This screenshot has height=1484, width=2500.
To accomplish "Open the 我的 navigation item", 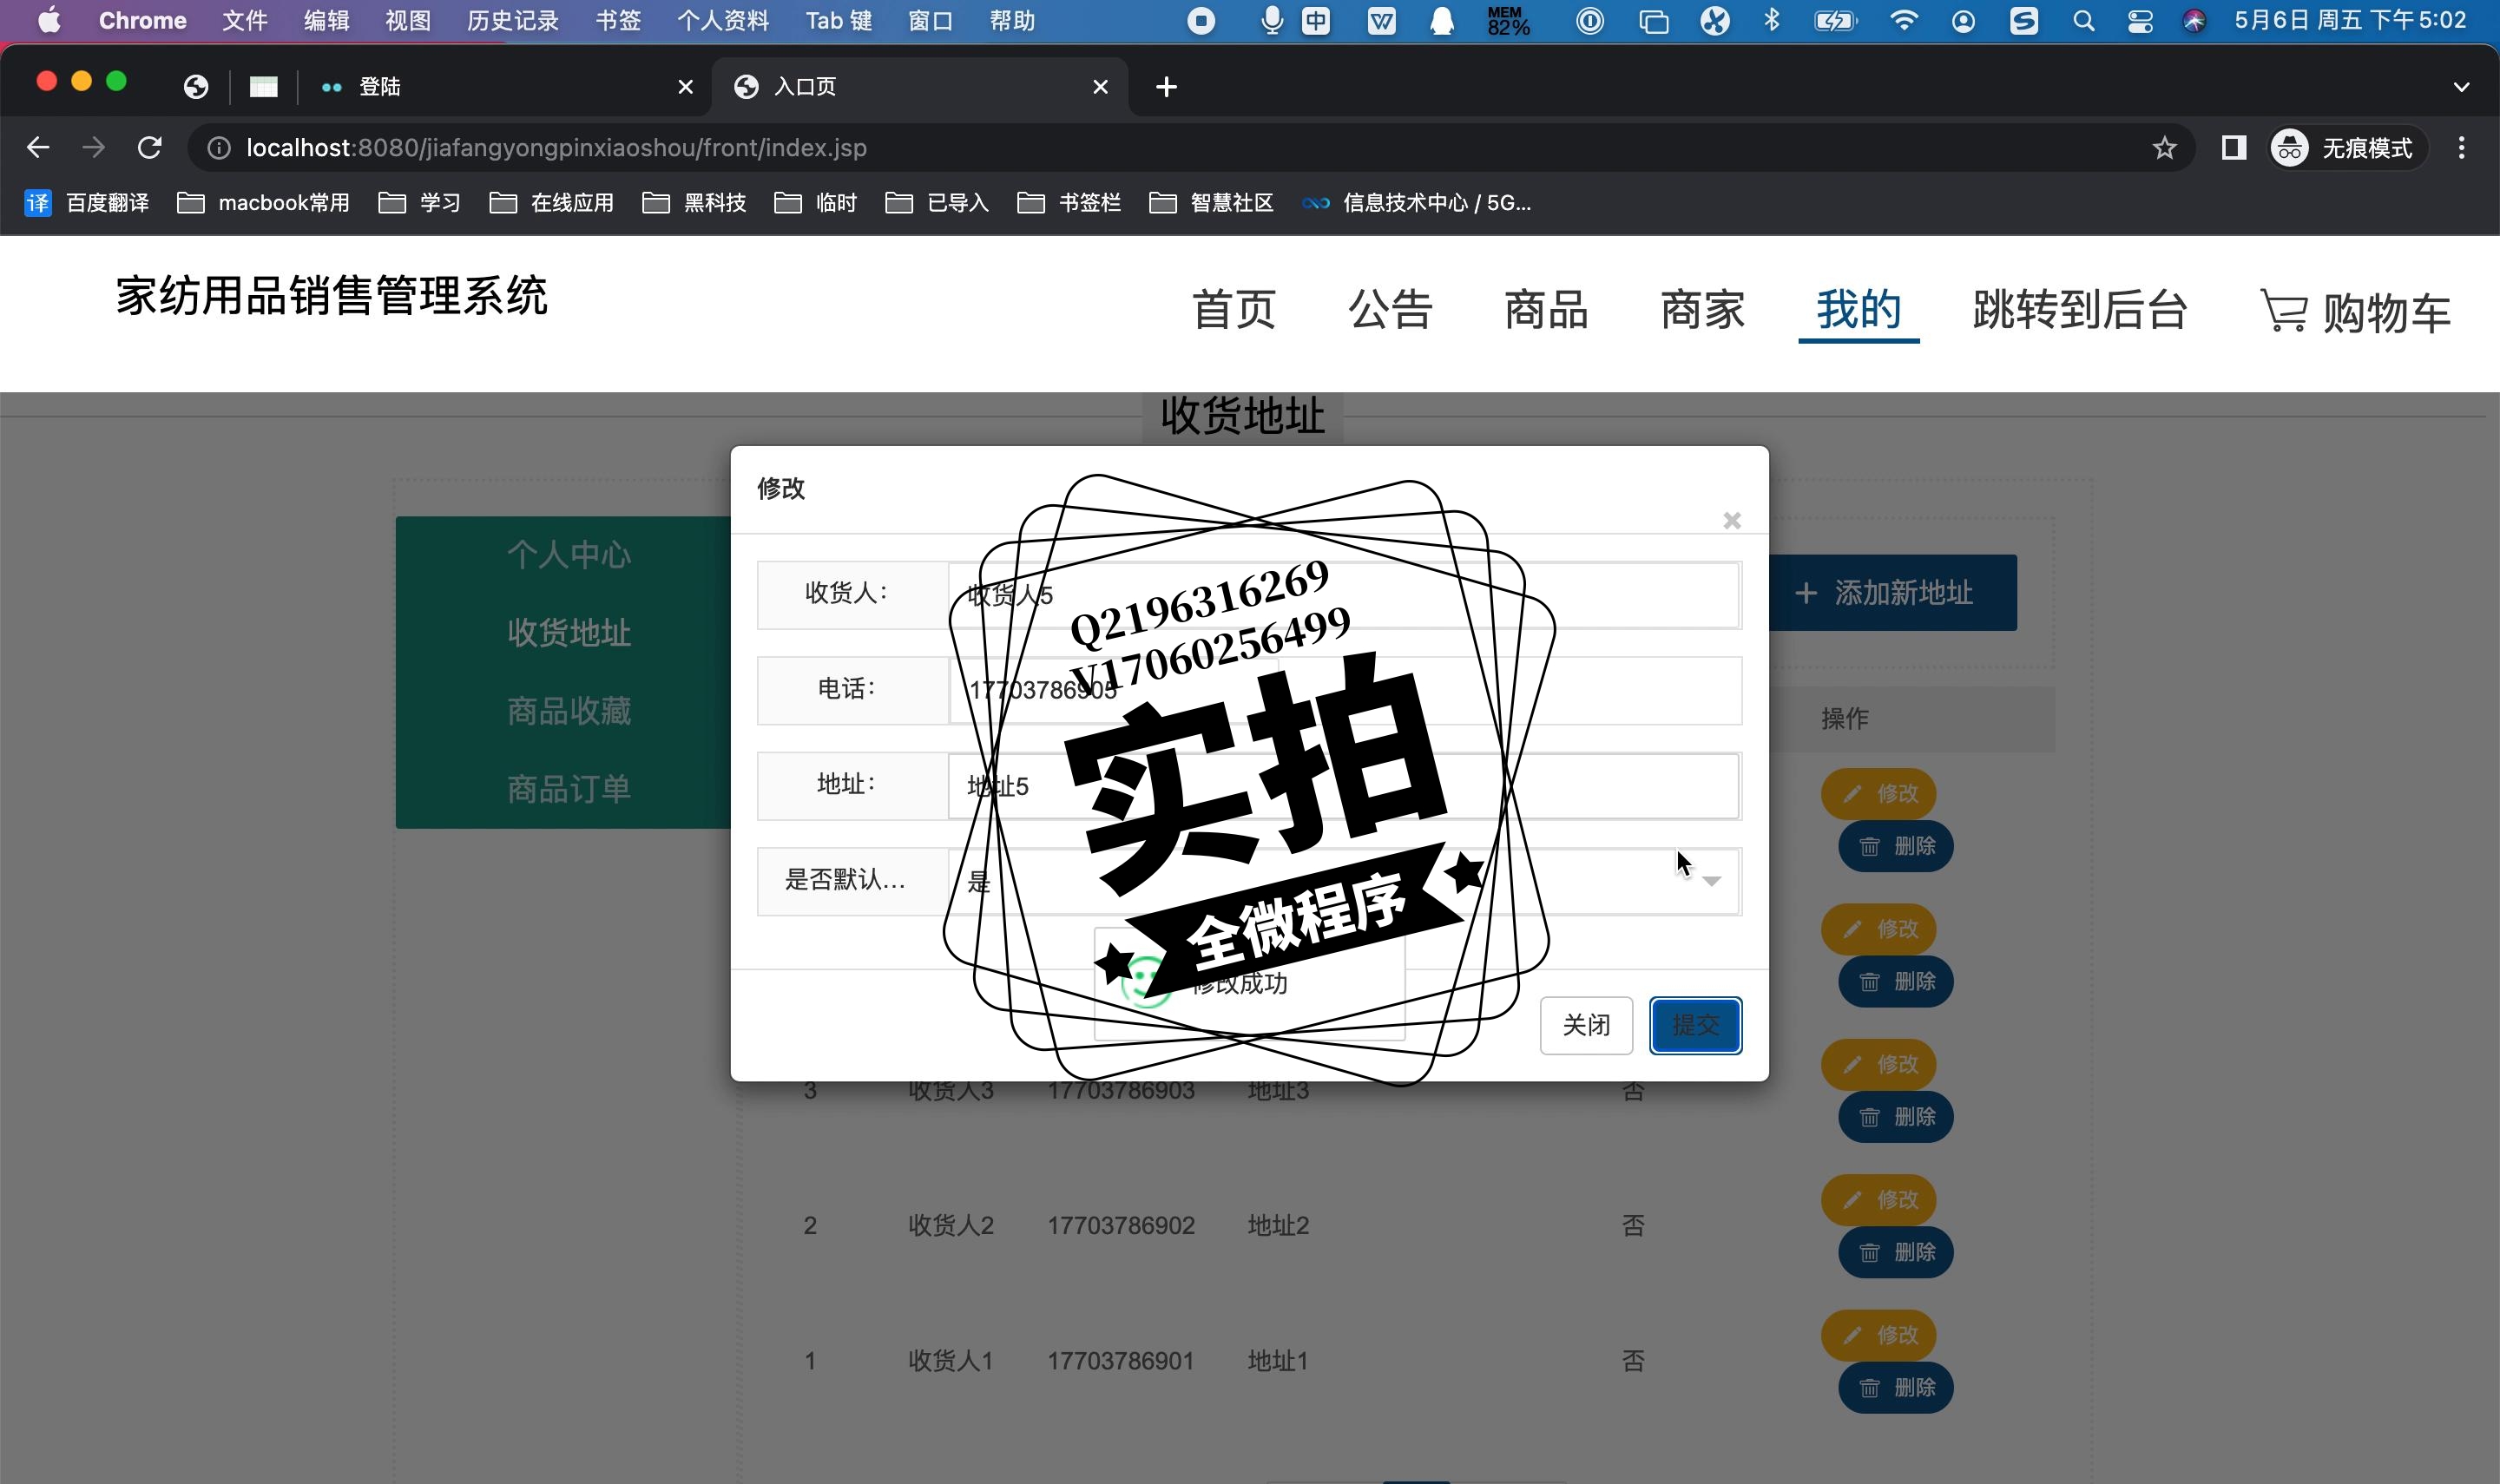I will 1858,310.
